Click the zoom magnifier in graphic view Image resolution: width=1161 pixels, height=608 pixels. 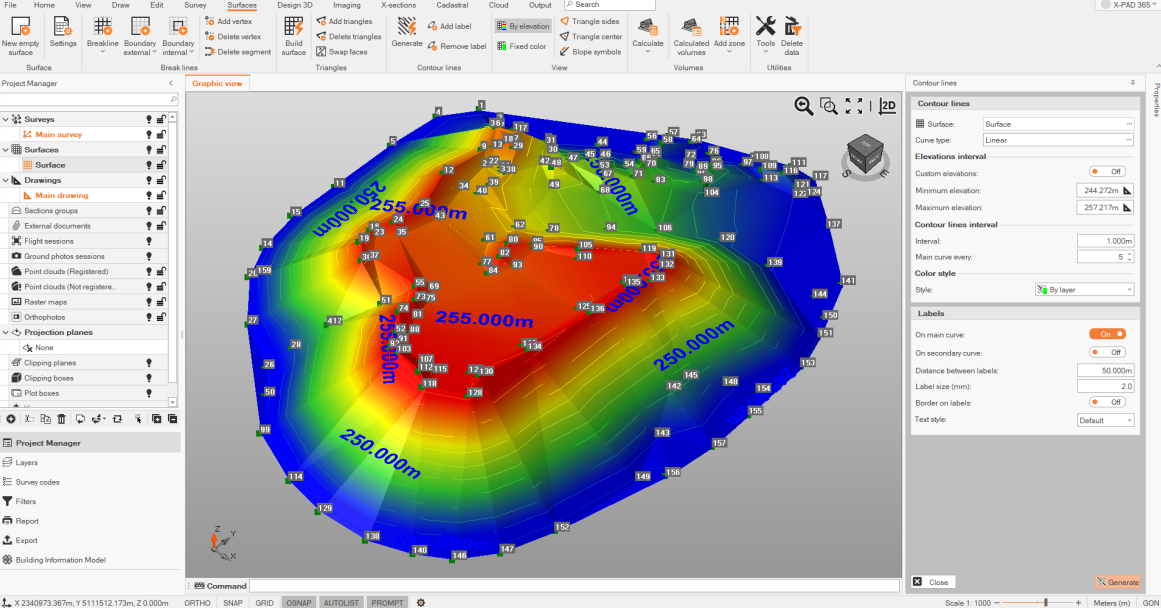click(804, 105)
